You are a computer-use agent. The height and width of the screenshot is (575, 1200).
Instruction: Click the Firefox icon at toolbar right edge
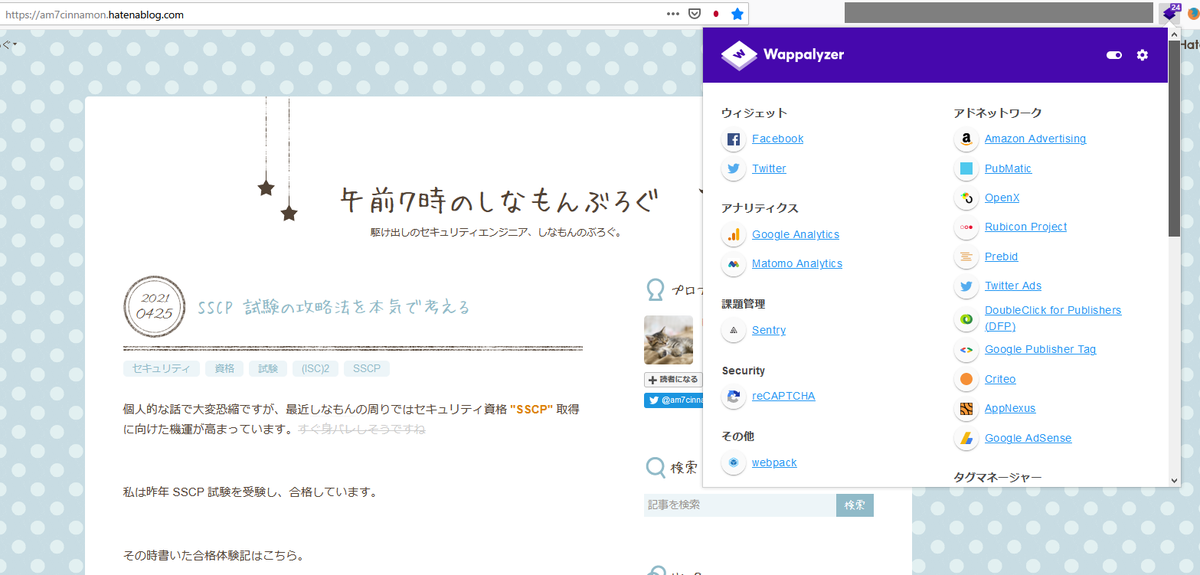click(1193, 14)
